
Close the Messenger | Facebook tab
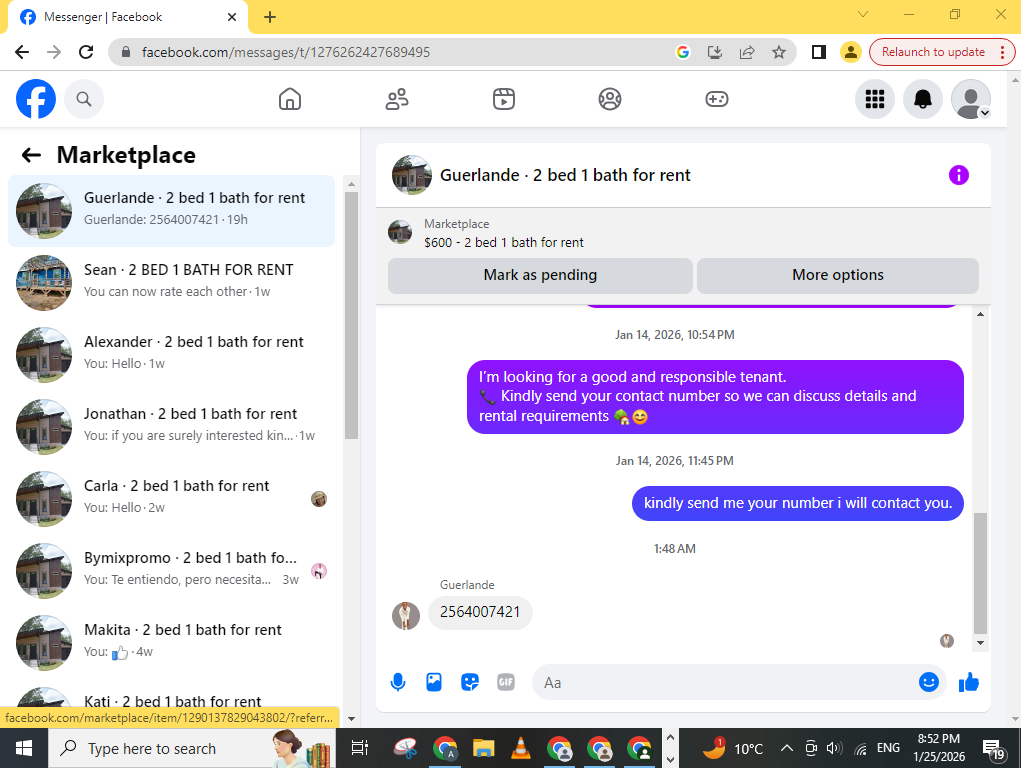(x=232, y=17)
